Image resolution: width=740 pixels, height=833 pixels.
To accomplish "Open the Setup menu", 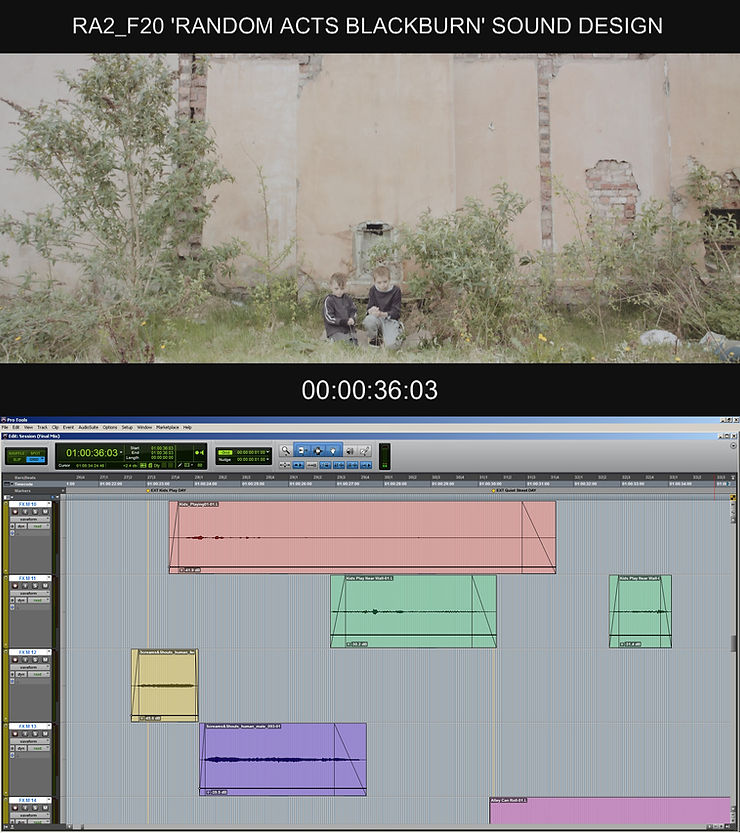I will pos(127,427).
